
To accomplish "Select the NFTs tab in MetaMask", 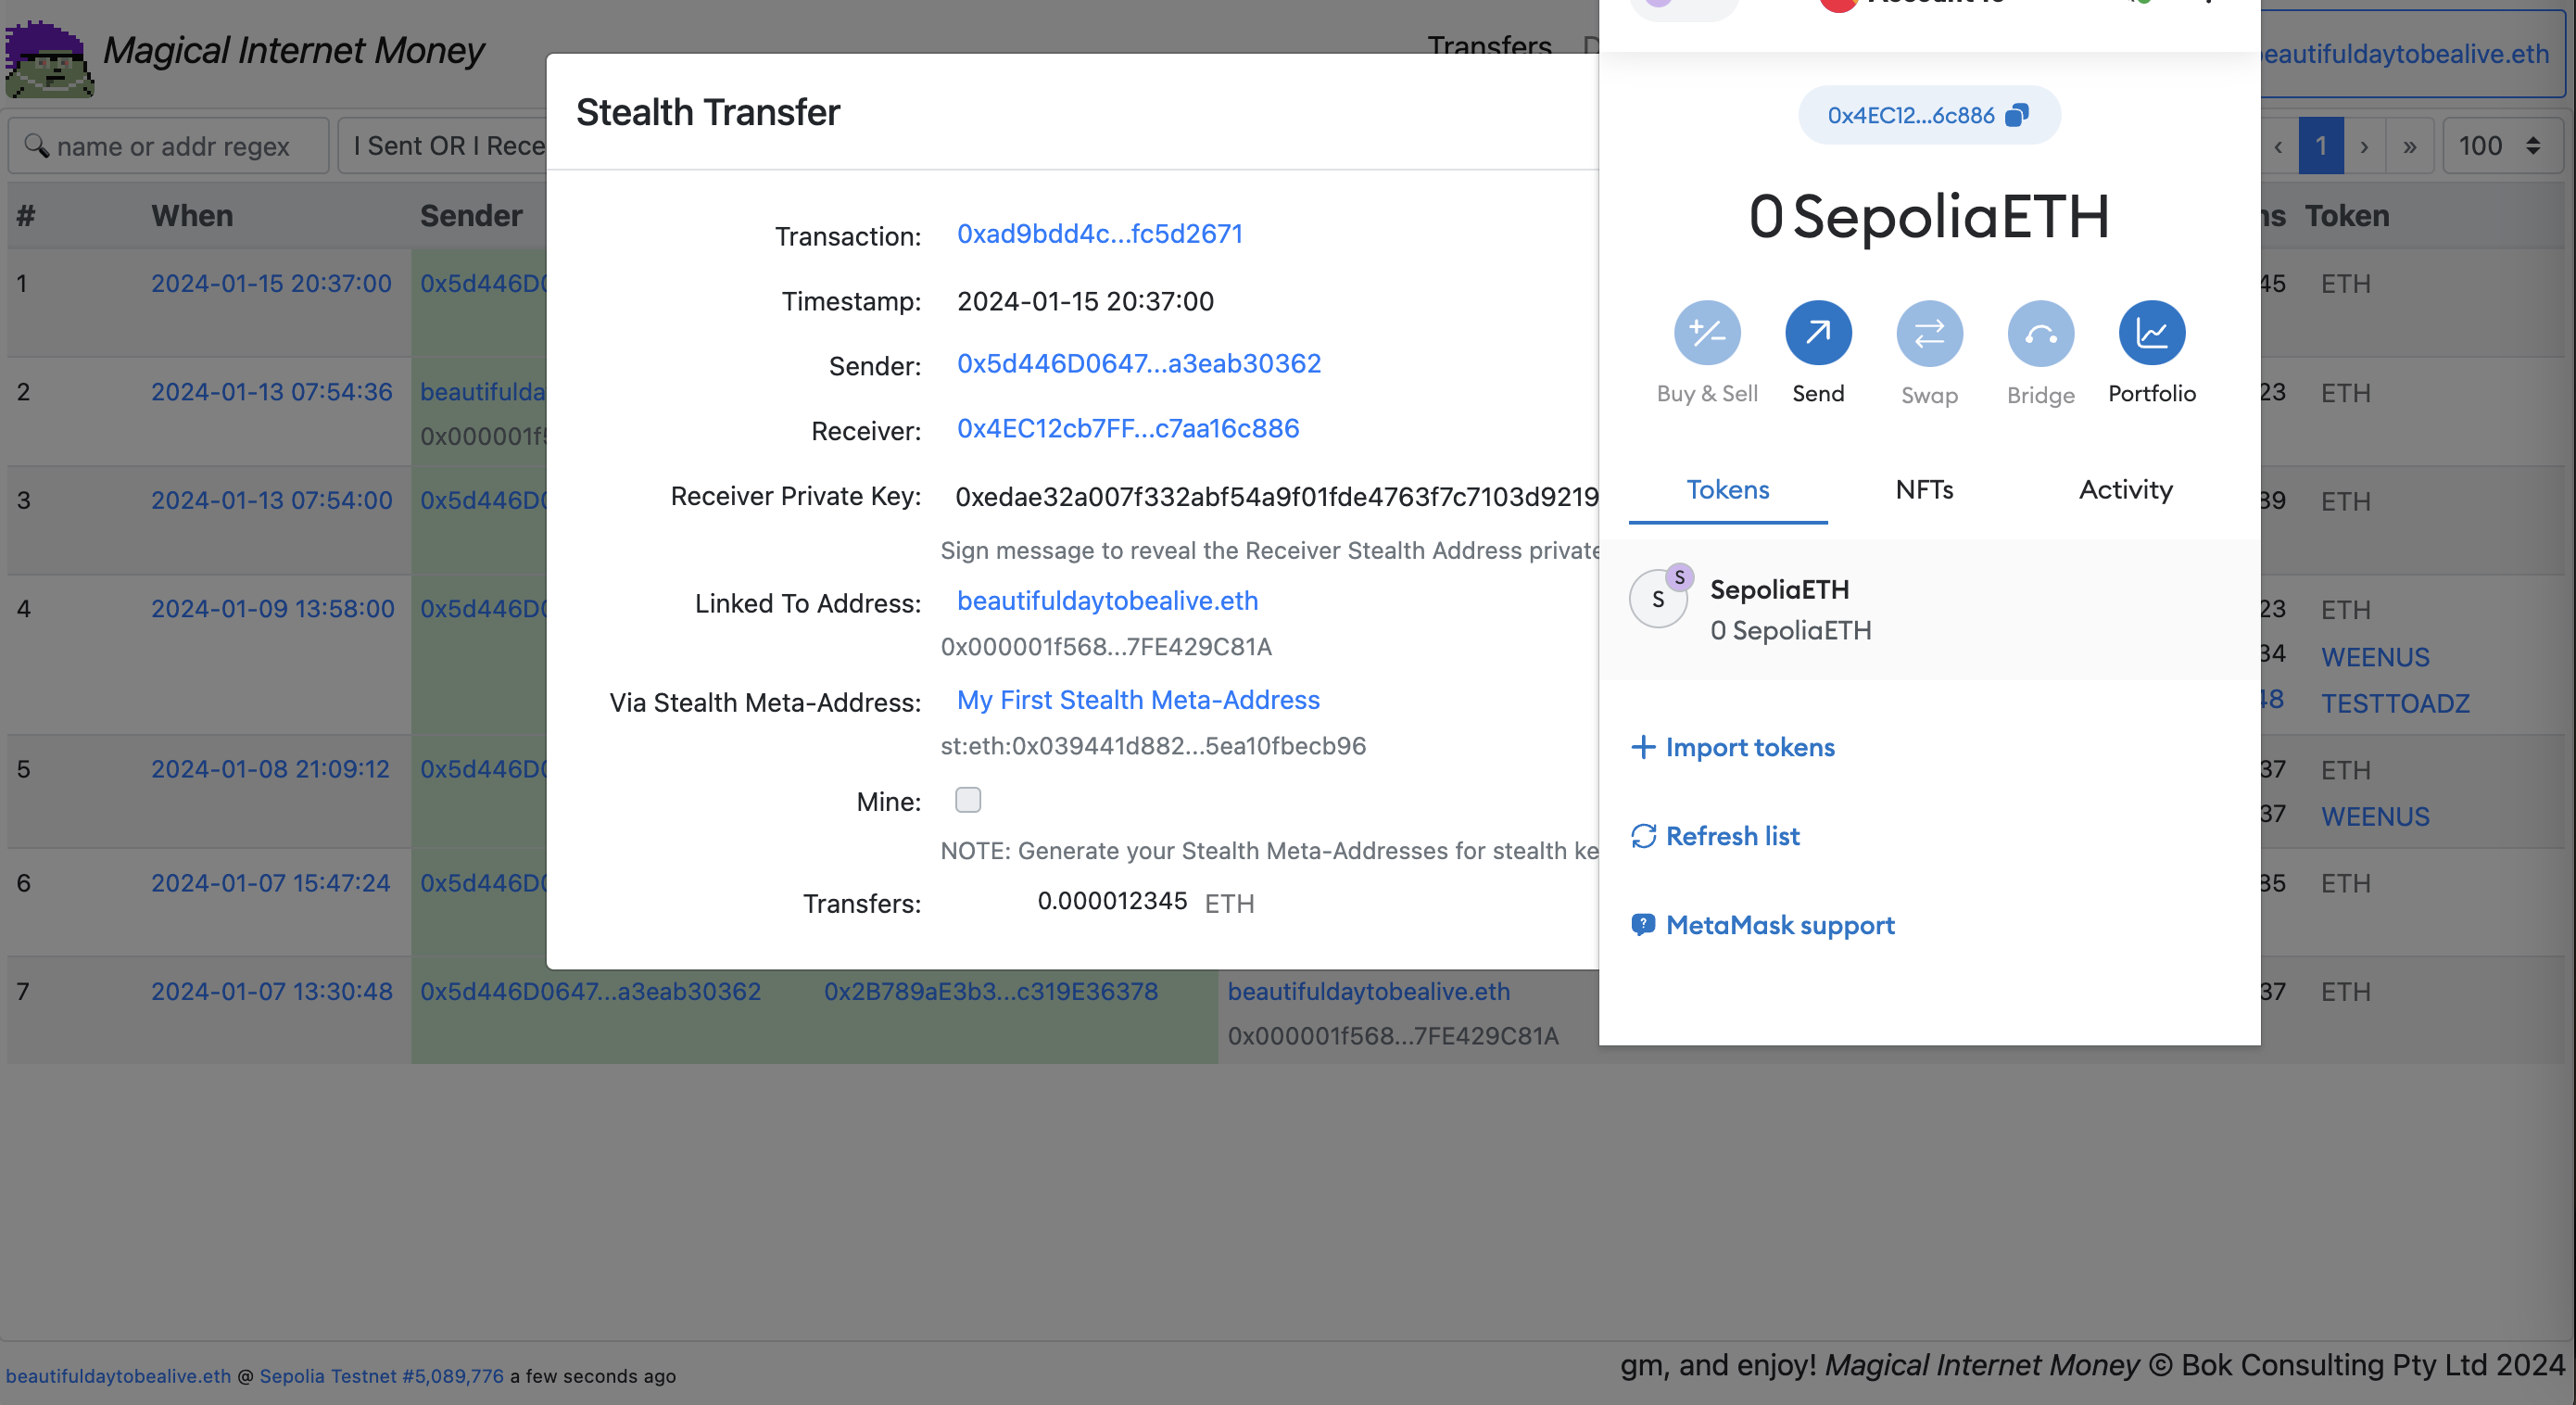I will tap(1922, 487).
